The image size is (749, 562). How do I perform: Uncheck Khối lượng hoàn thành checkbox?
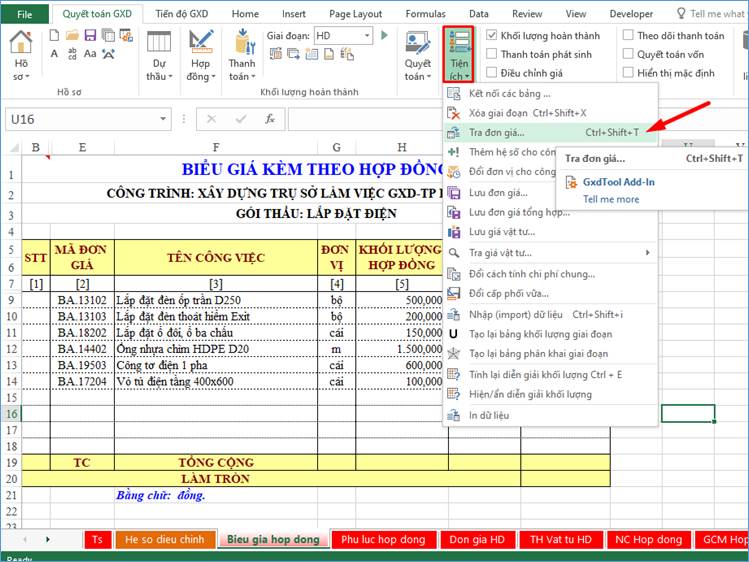tap(492, 35)
